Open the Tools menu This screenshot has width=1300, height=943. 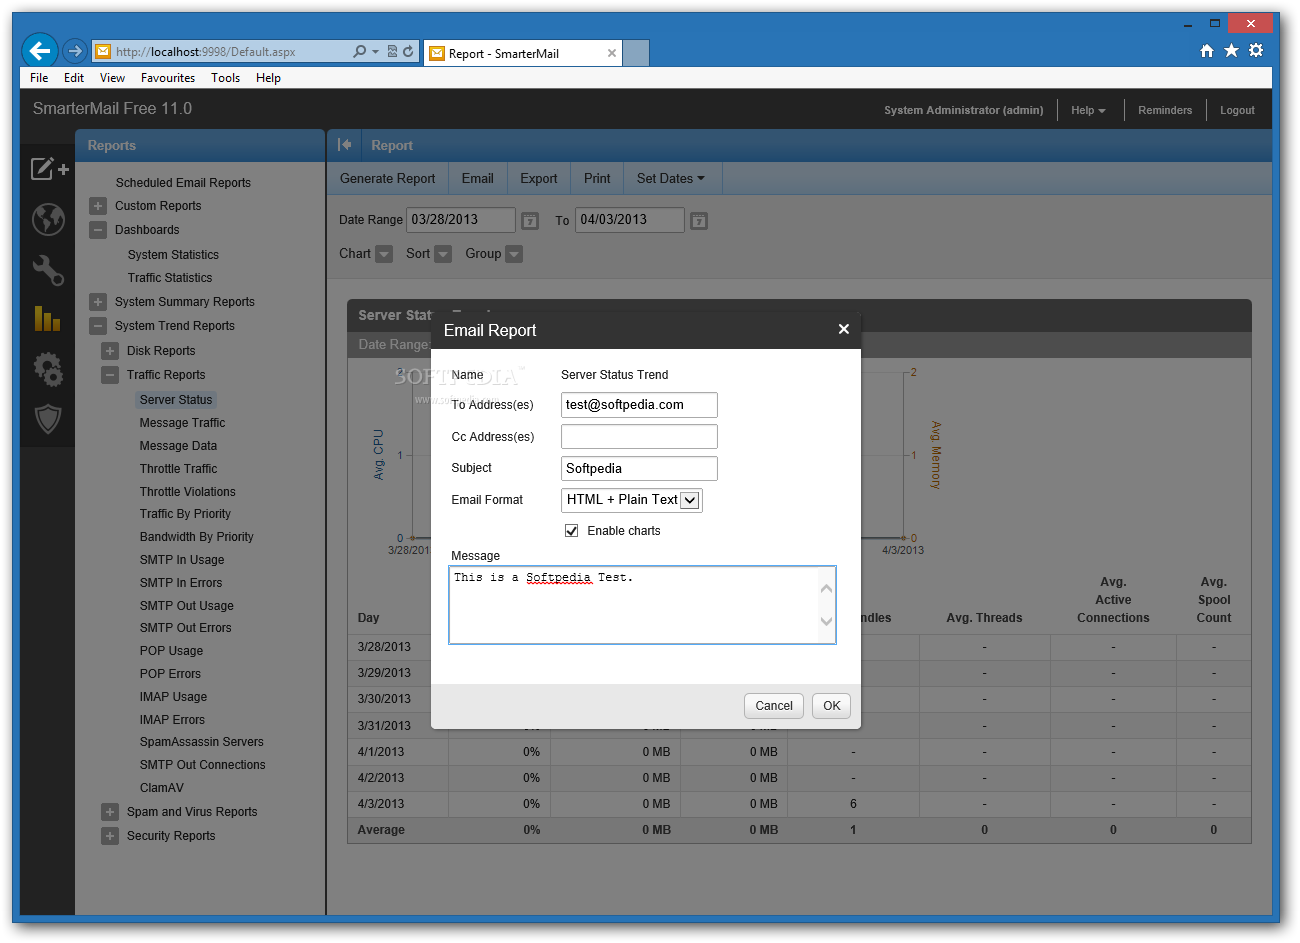coord(225,78)
